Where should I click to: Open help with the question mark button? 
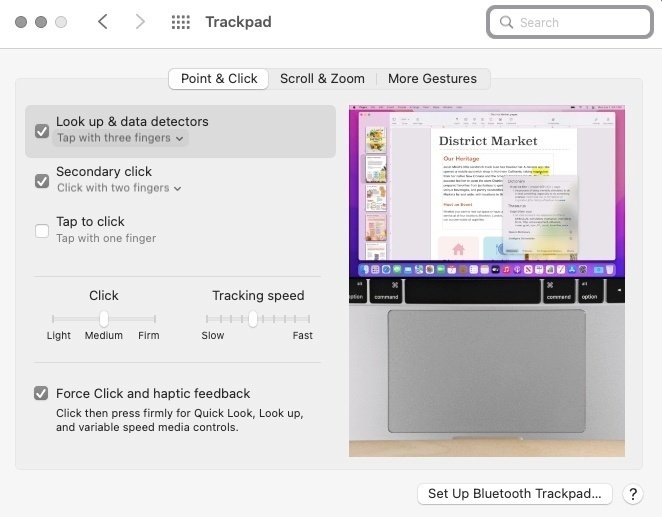click(632, 493)
